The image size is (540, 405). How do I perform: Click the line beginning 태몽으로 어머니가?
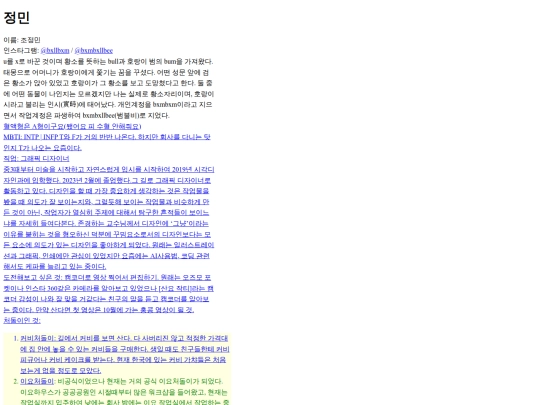coord(106,72)
